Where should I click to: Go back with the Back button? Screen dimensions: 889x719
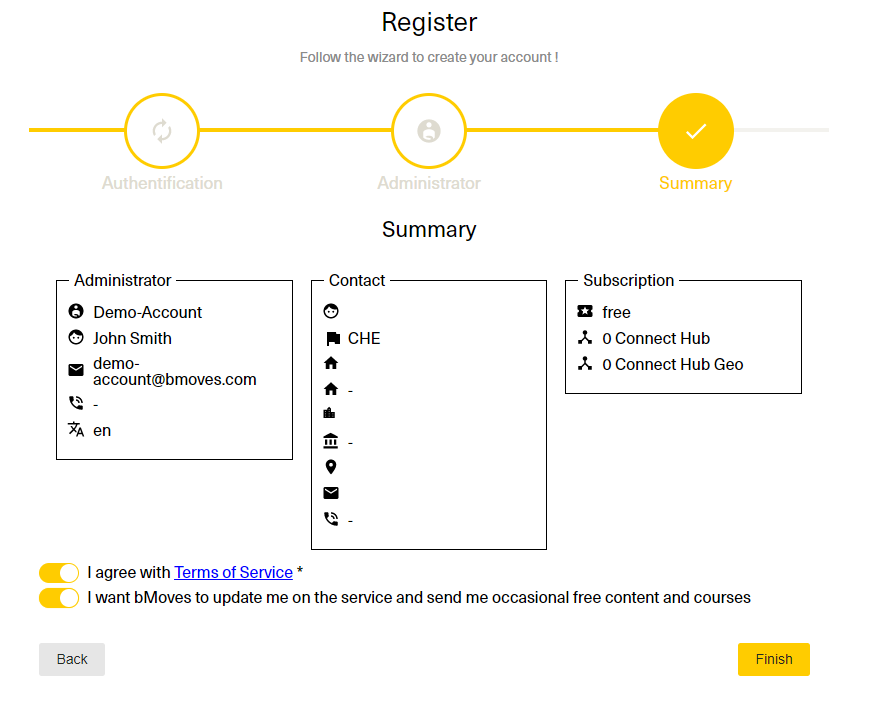(72, 659)
